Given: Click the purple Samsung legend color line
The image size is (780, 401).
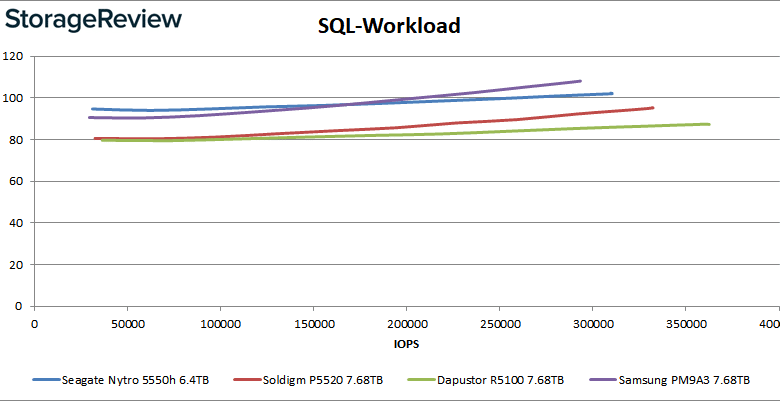Looking at the screenshot, I should click(x=602, y=380).
